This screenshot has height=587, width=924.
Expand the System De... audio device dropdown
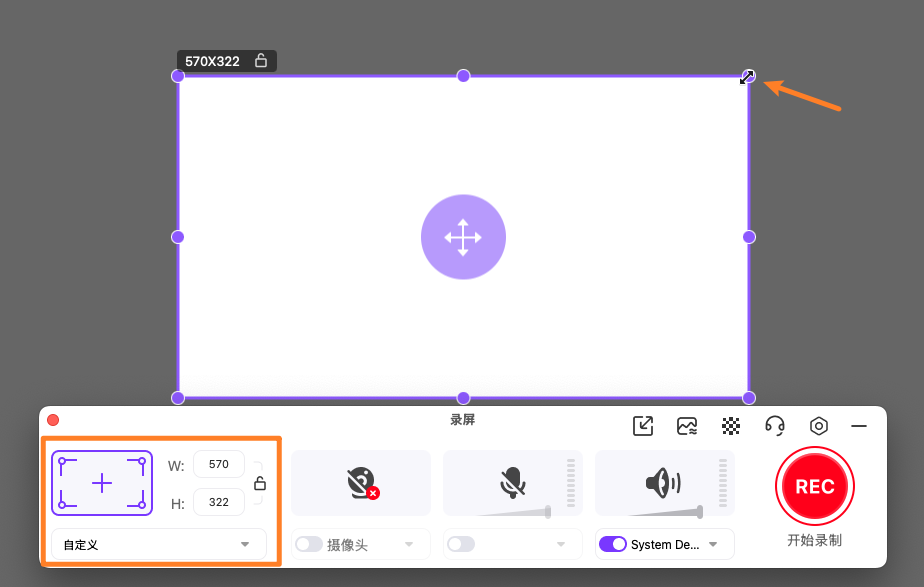[x=713, y=544]
